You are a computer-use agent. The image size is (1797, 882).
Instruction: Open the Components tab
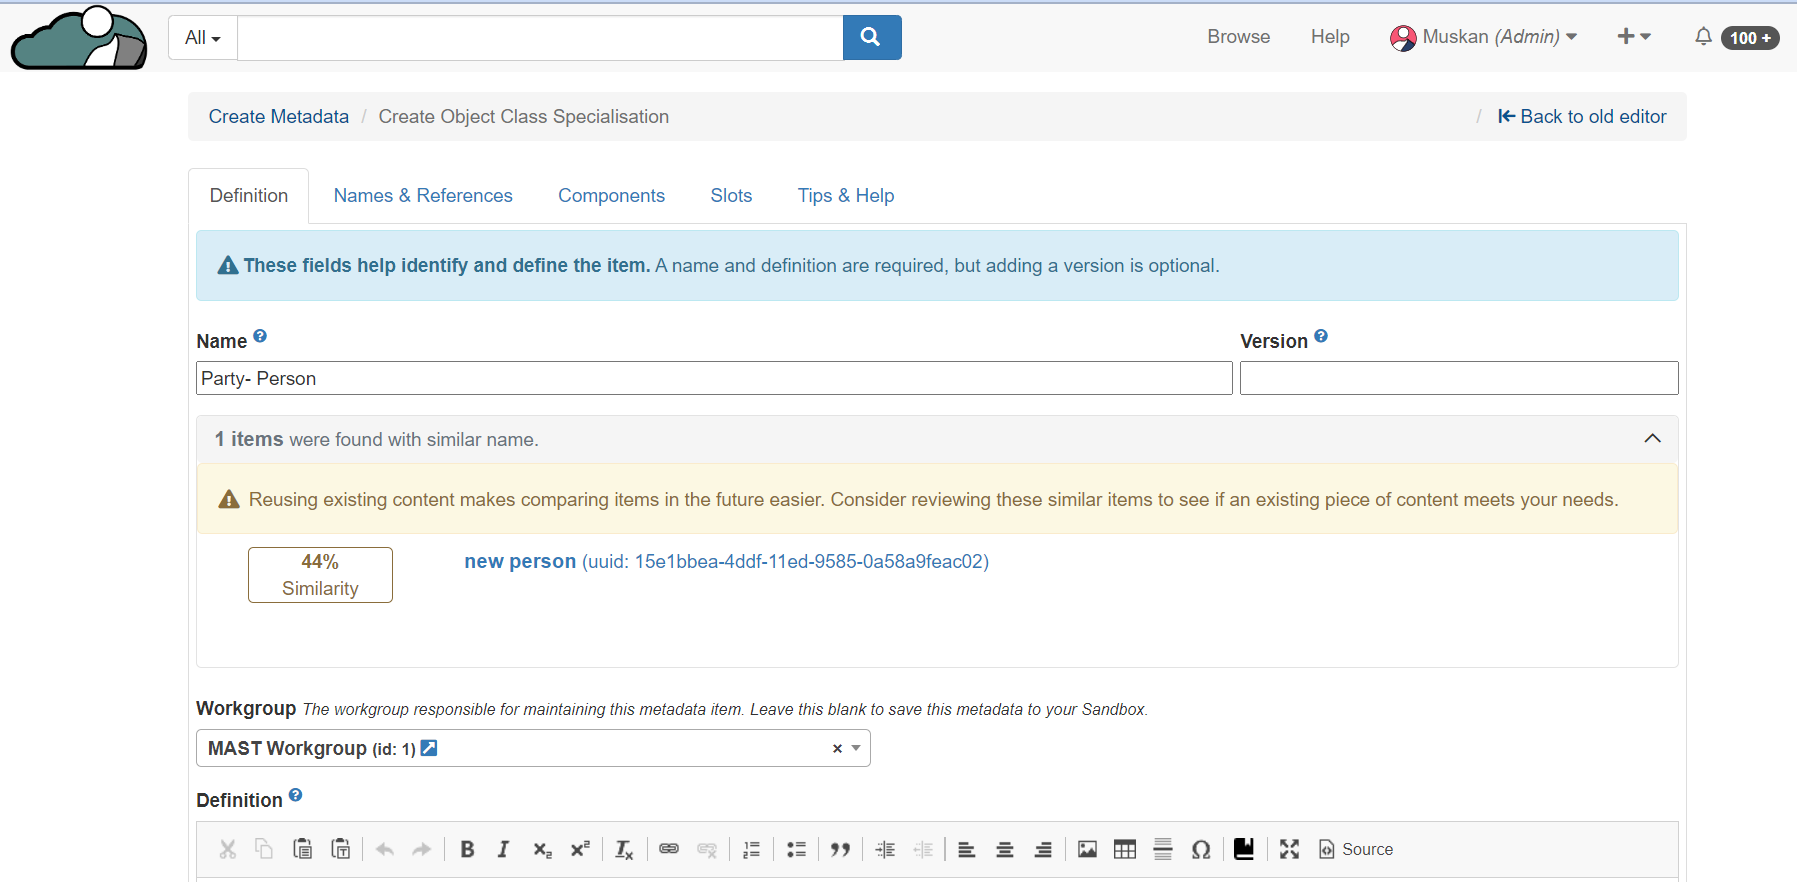pos(611,196)
